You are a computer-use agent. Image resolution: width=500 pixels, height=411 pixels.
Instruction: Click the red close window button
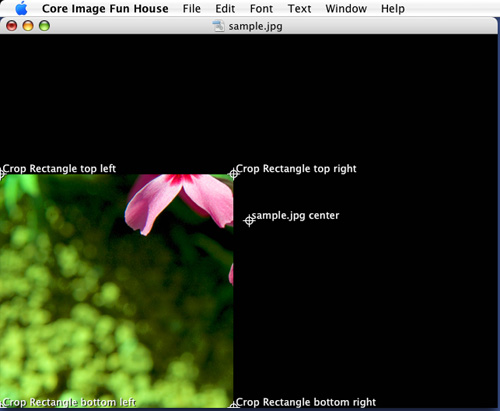click(x=12, y=26)
